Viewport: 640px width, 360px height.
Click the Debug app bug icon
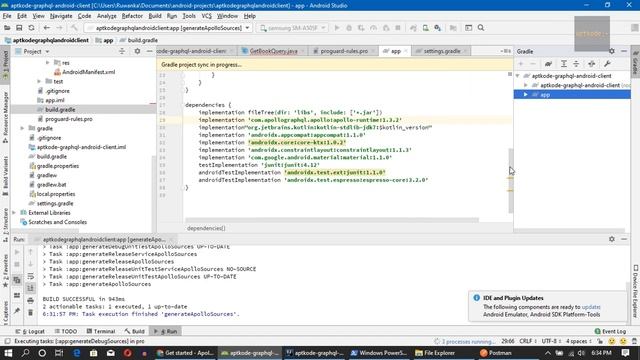349,28
